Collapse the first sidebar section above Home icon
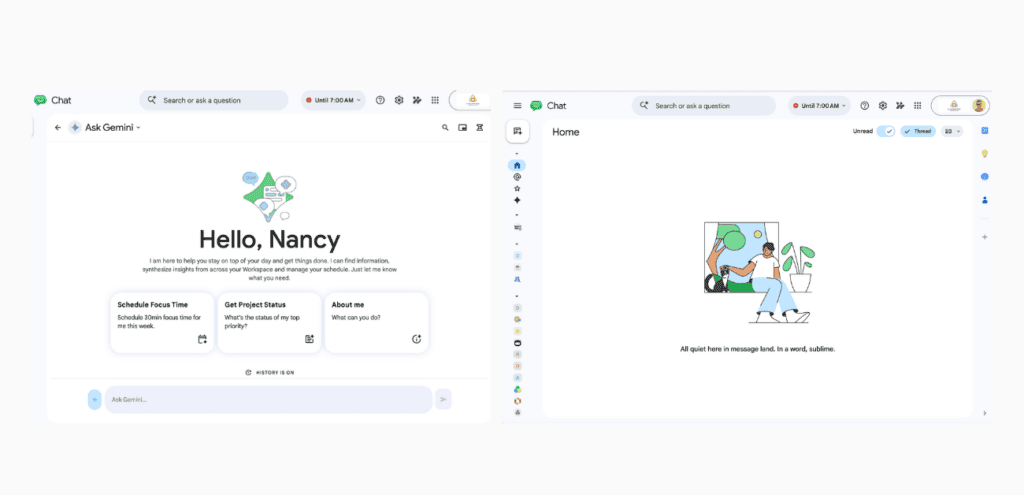Screen dimensions: 1024x495 coord(517,153)
